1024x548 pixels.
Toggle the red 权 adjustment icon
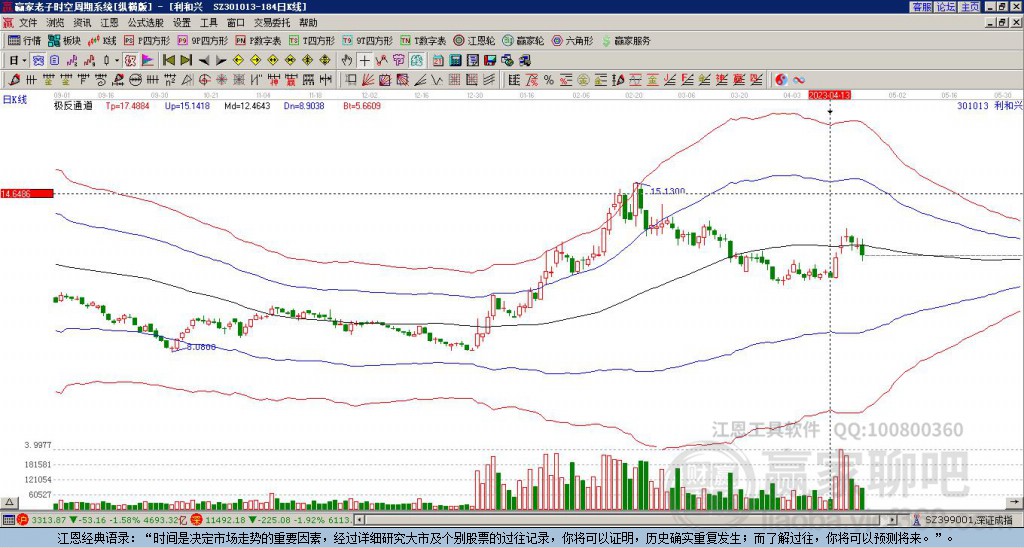(x=130, y=61)
